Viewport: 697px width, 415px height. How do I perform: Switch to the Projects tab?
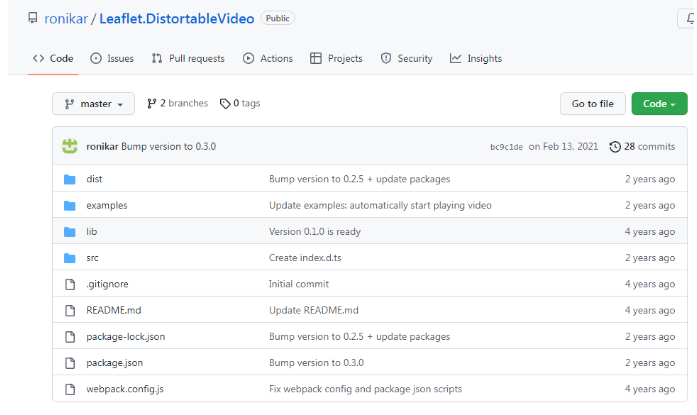click(336, 59)
